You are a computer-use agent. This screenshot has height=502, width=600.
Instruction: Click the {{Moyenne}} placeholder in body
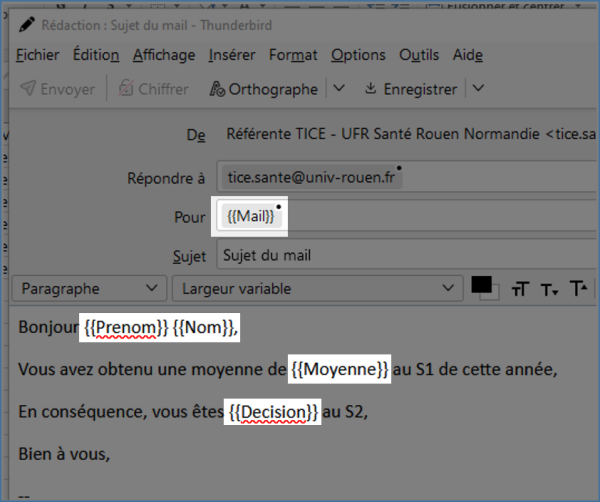[339, 370]
